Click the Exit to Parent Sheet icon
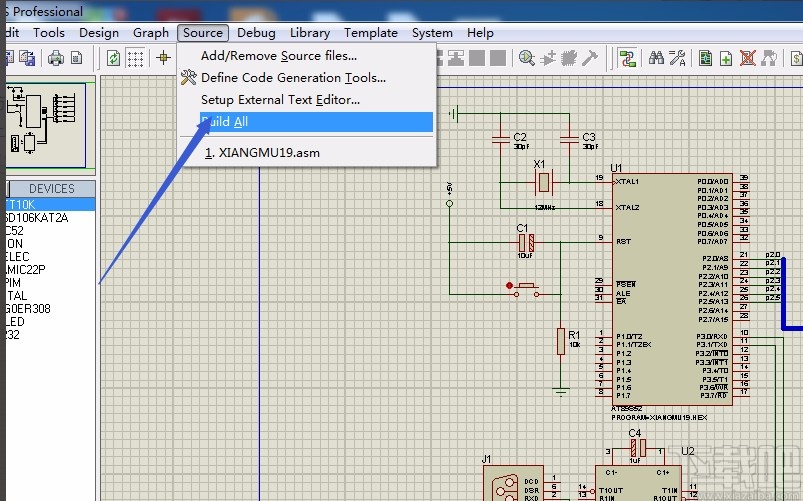This screenshot has width=803, height=501. click(x=769, y=58)
